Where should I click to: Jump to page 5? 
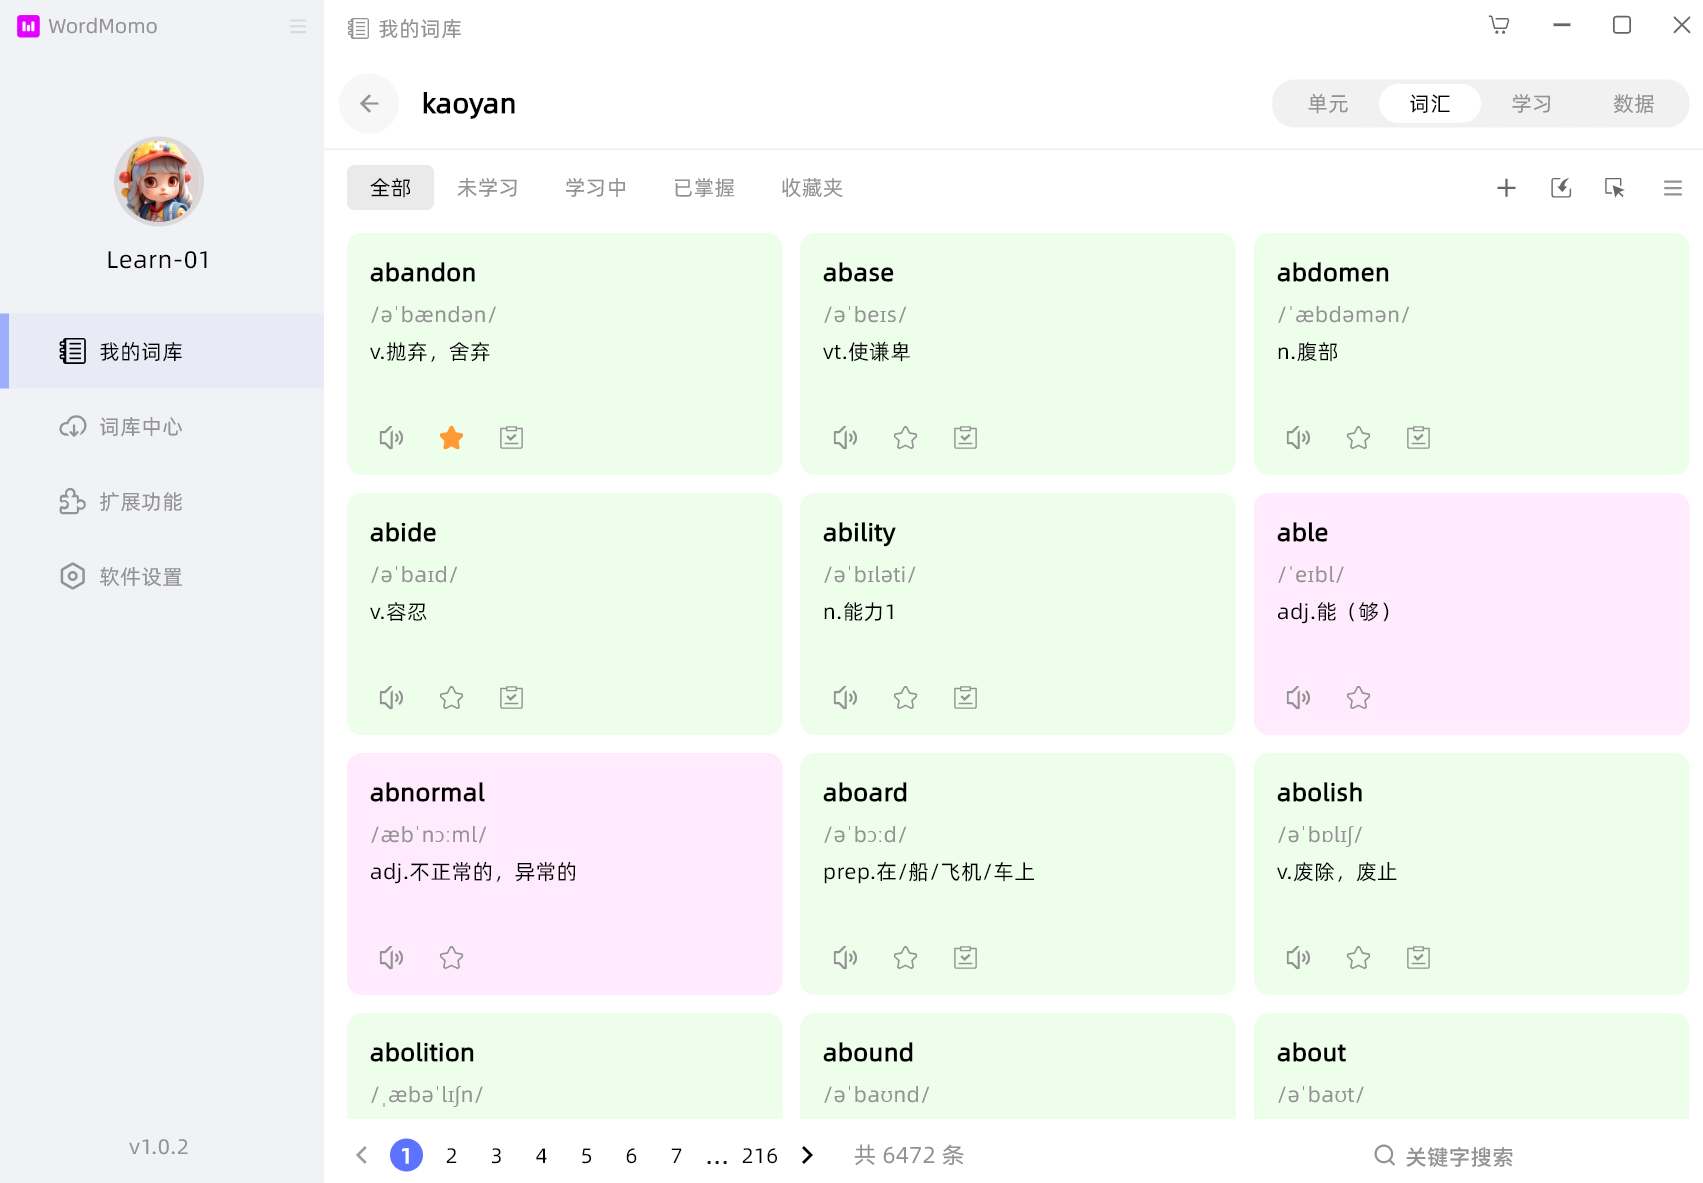coord(586,1156)
